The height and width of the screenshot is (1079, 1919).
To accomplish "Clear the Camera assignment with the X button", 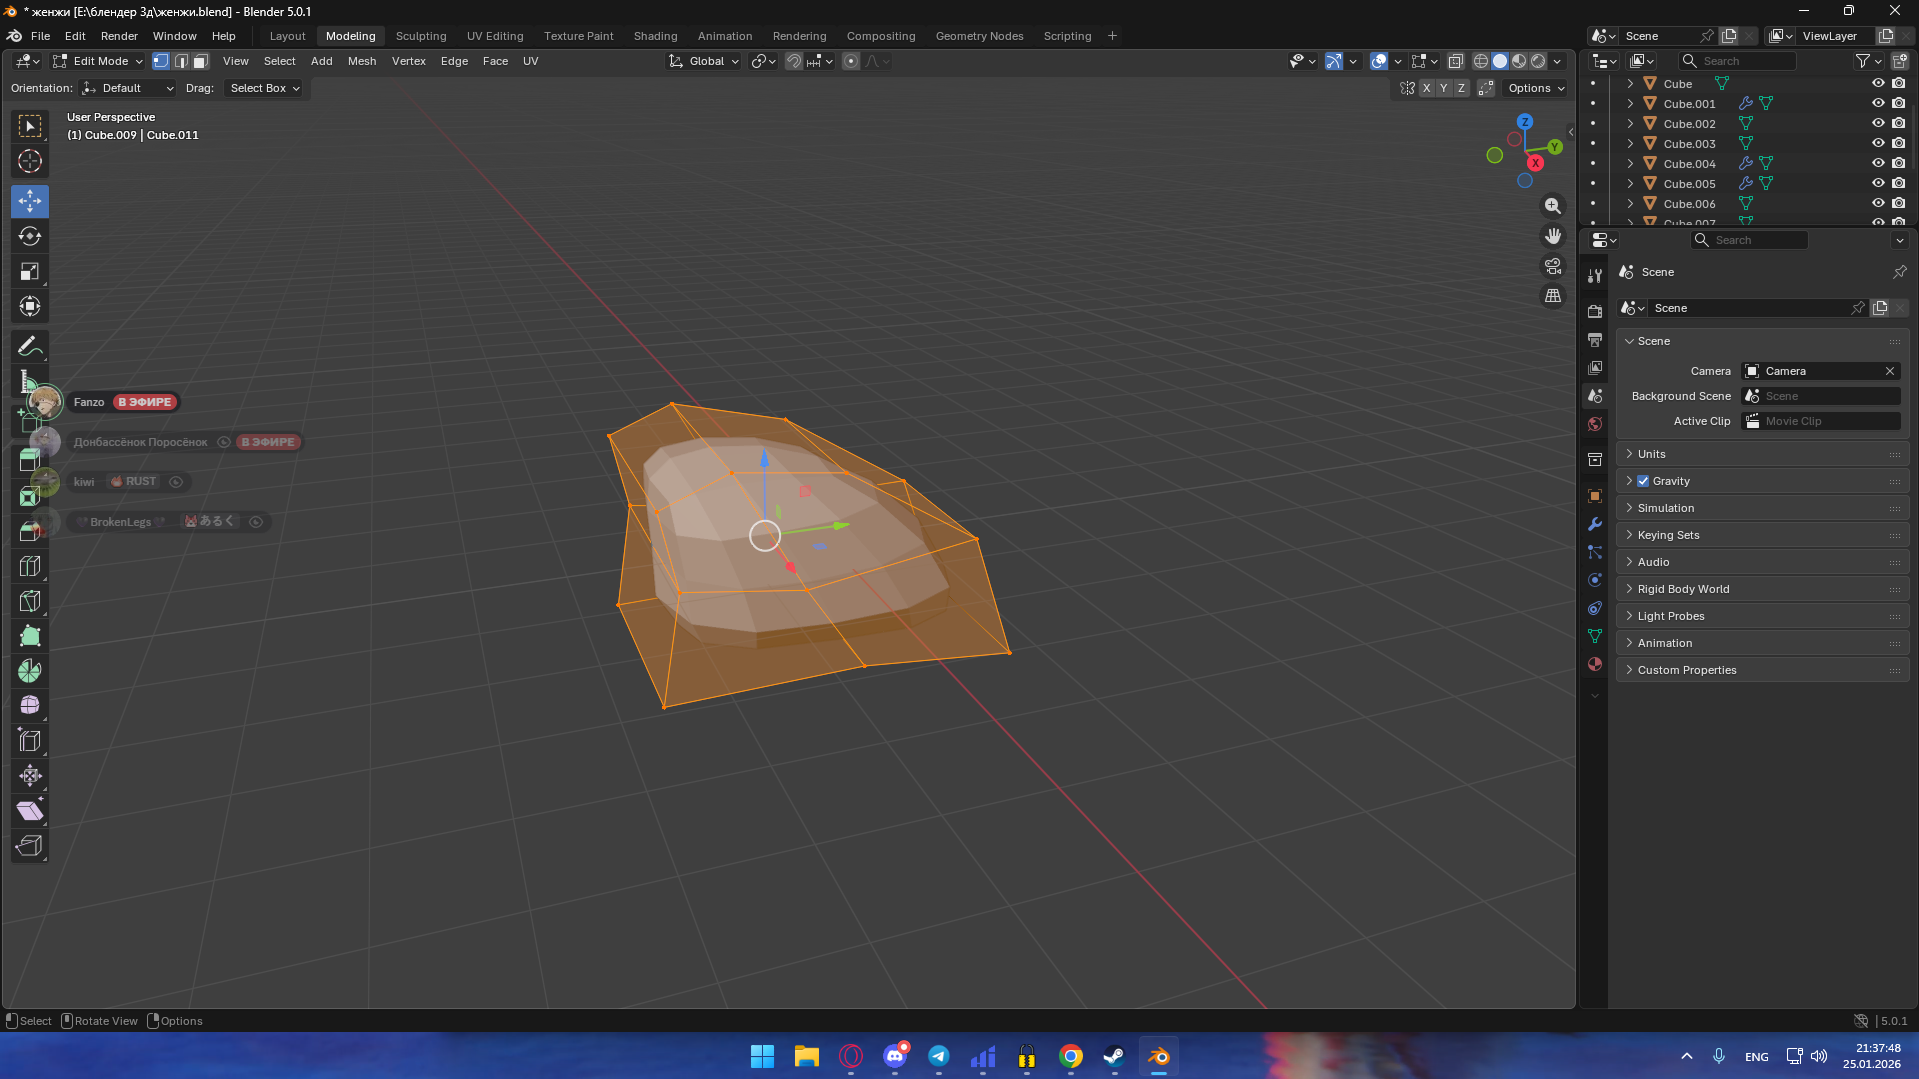I will click(x=1890, y=371).
